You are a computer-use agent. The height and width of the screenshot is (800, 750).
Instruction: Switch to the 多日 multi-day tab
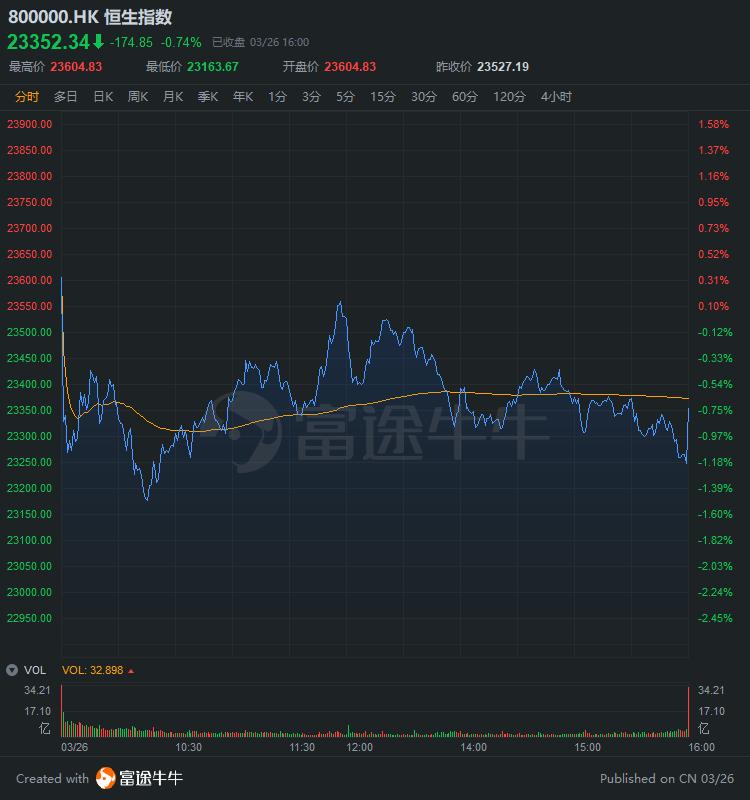[x=65, y=96]
